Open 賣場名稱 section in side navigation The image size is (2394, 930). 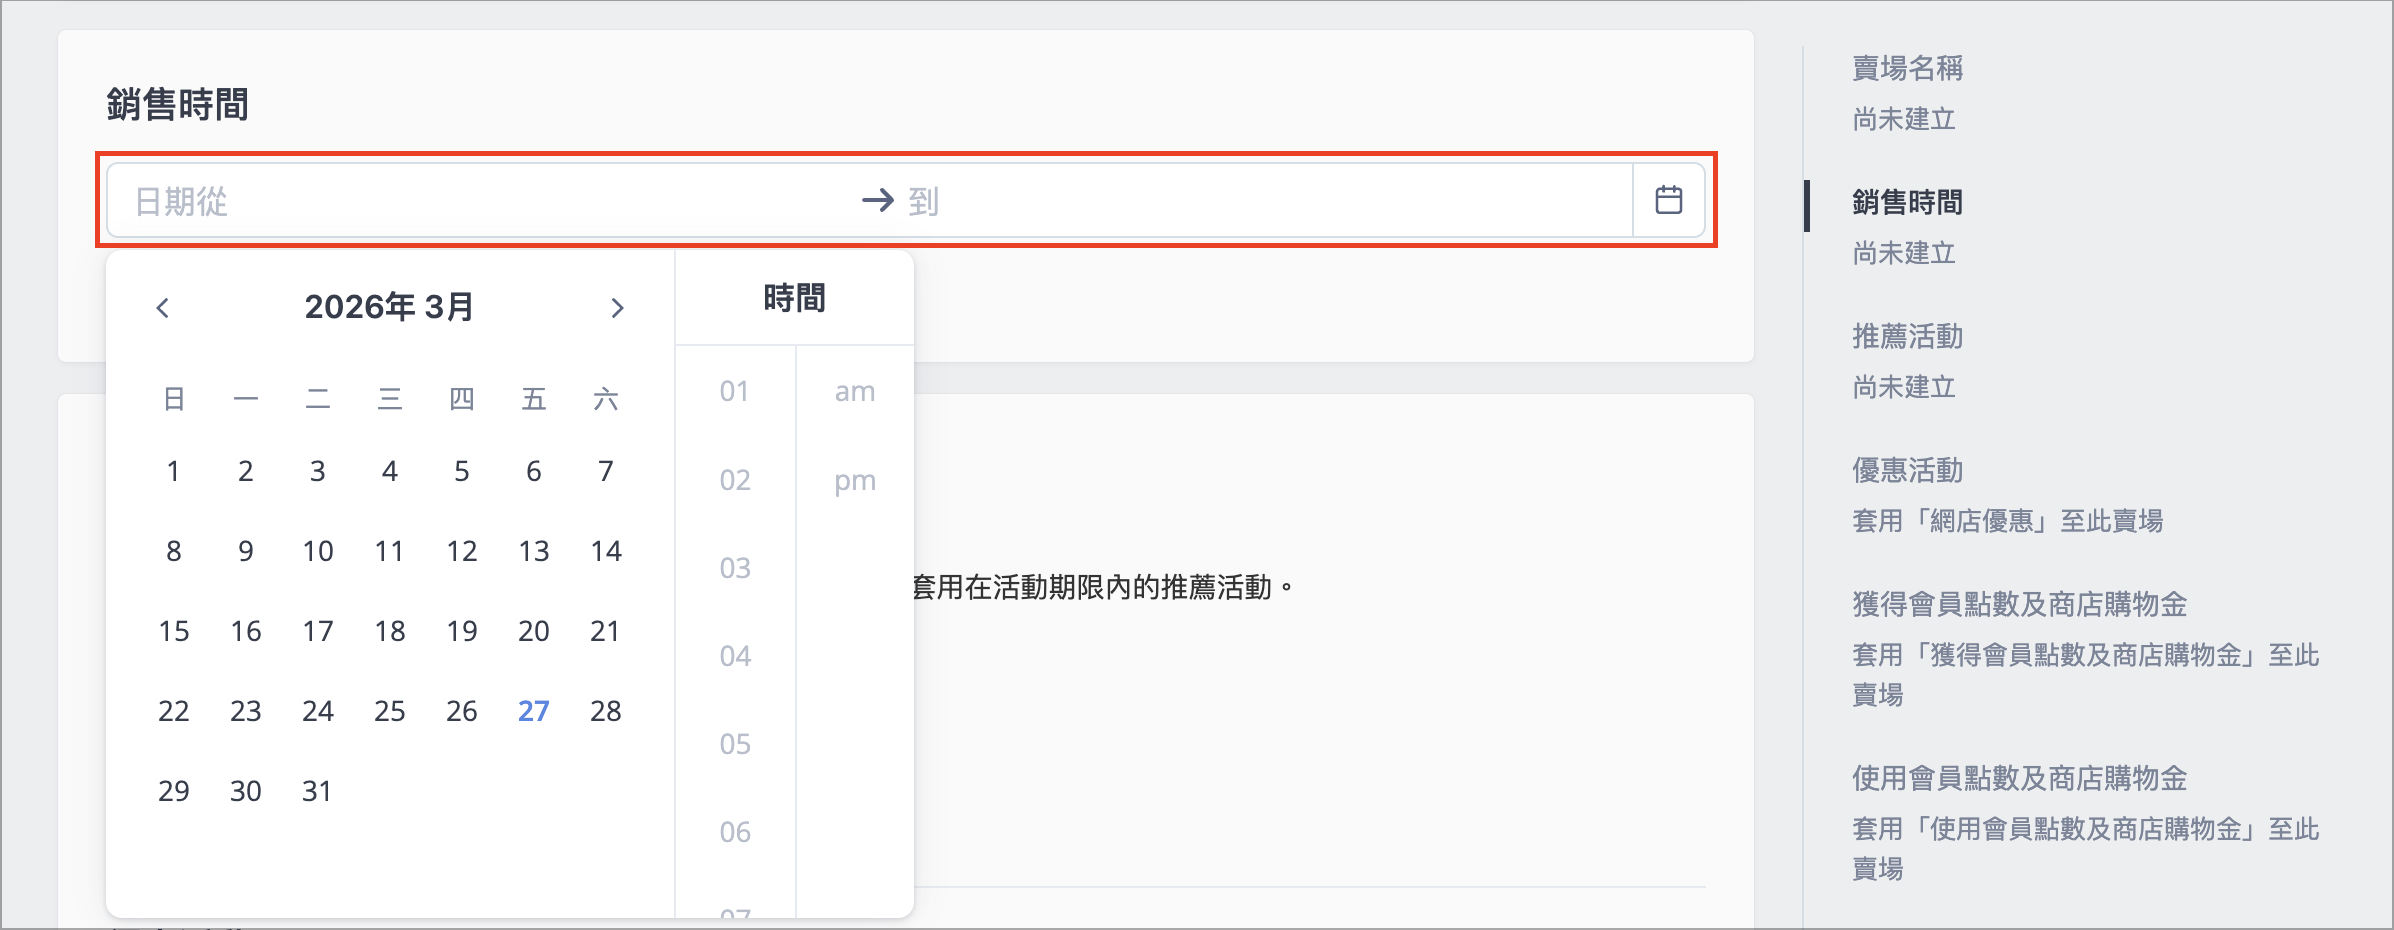[1907, 68]
